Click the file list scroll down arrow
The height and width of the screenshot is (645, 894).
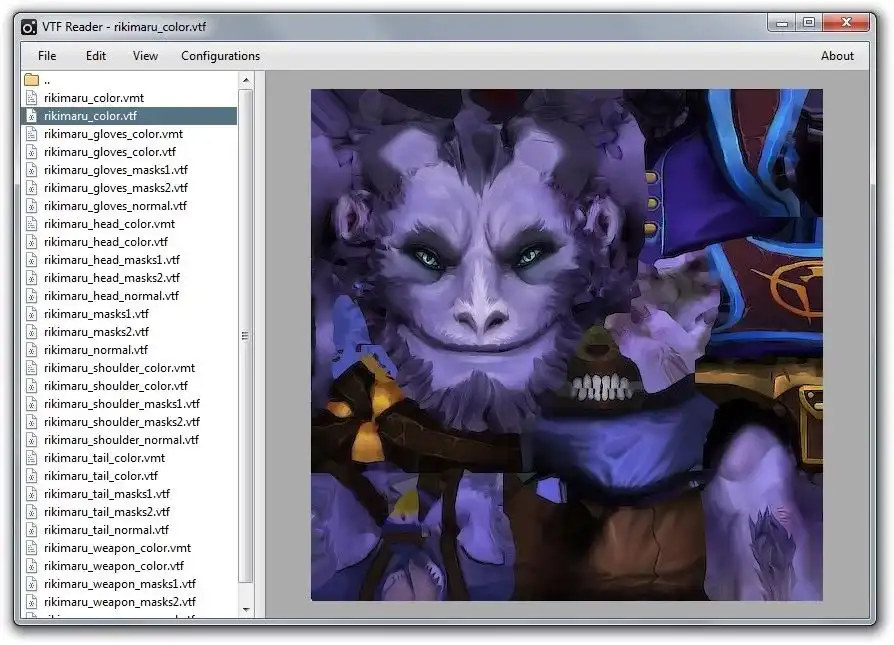(246, 608)
